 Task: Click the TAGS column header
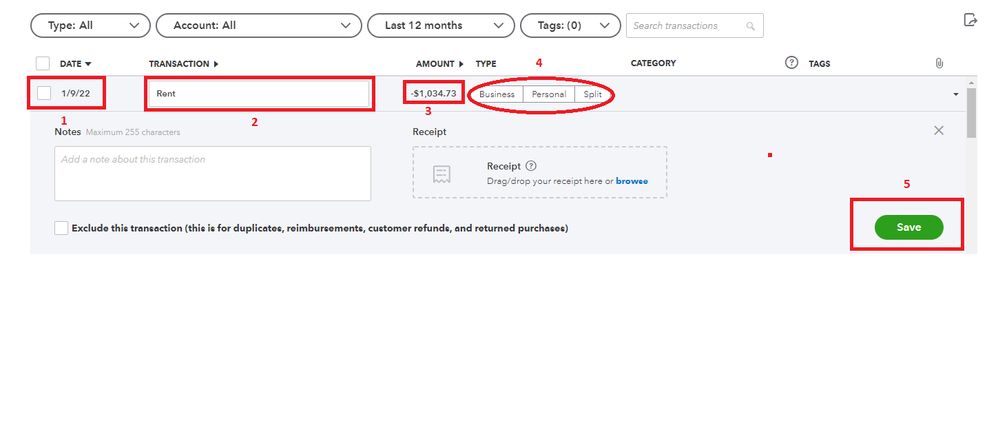click(819, 64)
